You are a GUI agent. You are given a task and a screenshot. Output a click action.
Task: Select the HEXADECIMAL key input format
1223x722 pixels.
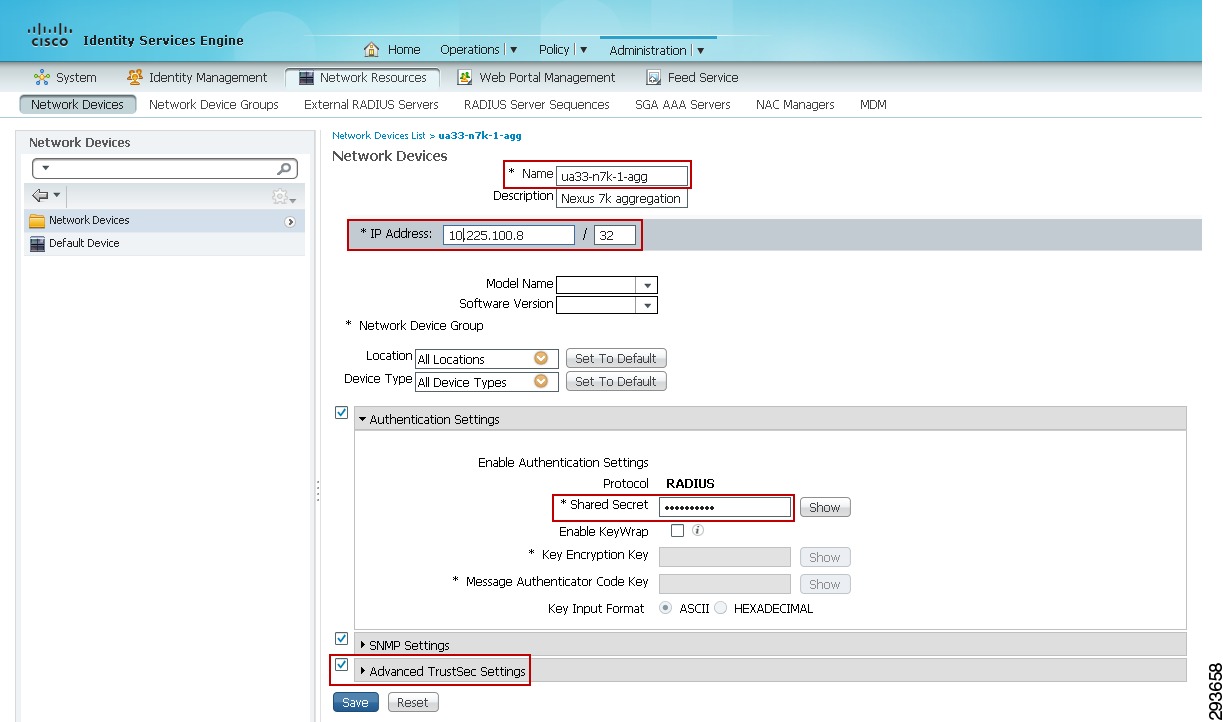click(x=720, y=608)
